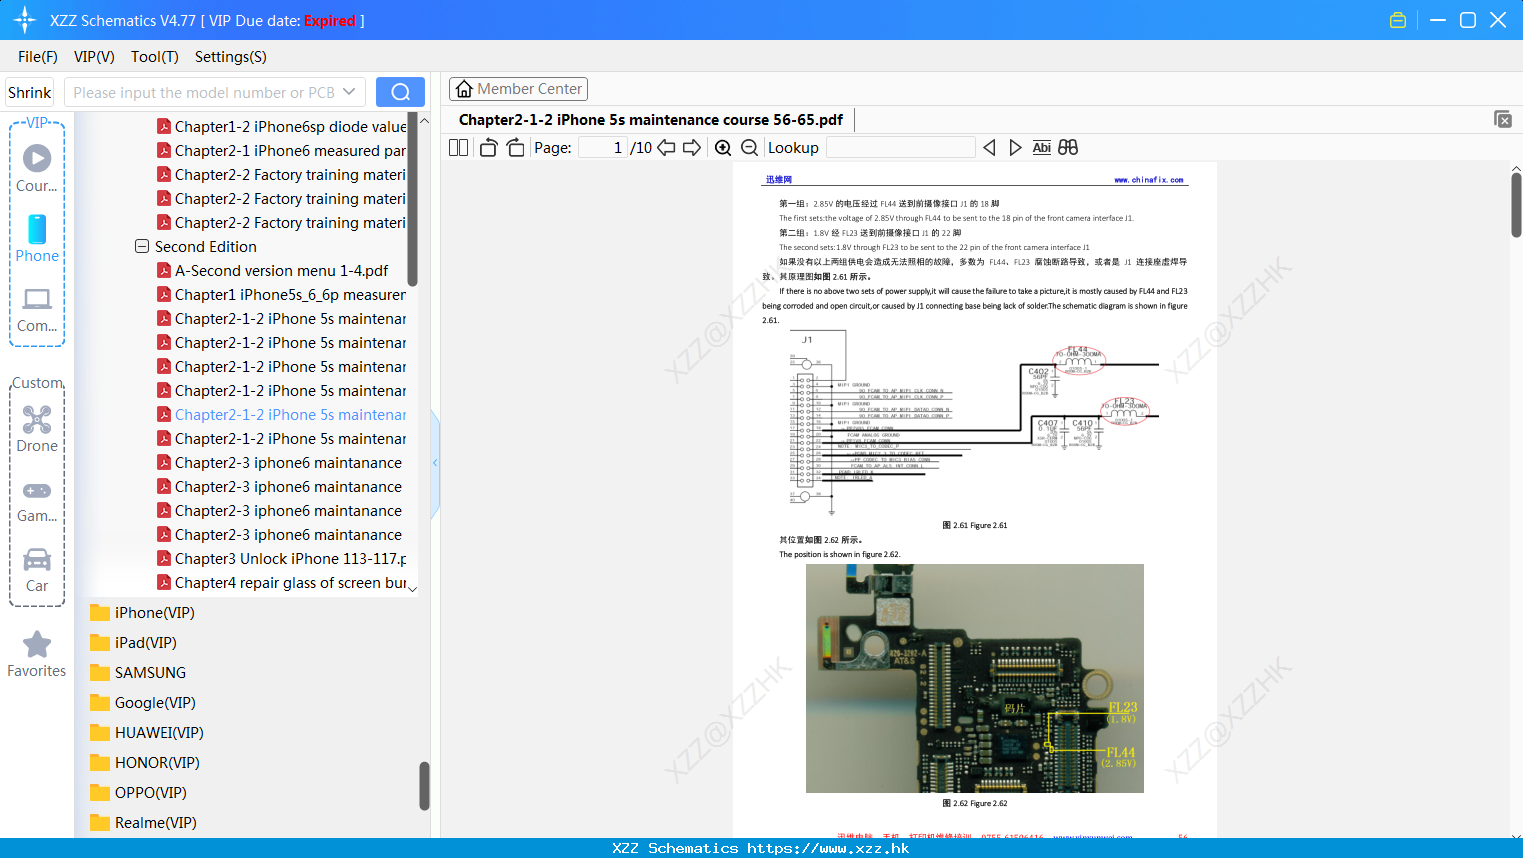Viewport: 1523px width, 858px height.
Task: Open Chapter3 Unlock iPhone 113-117 file
Action: click(282, 558)
